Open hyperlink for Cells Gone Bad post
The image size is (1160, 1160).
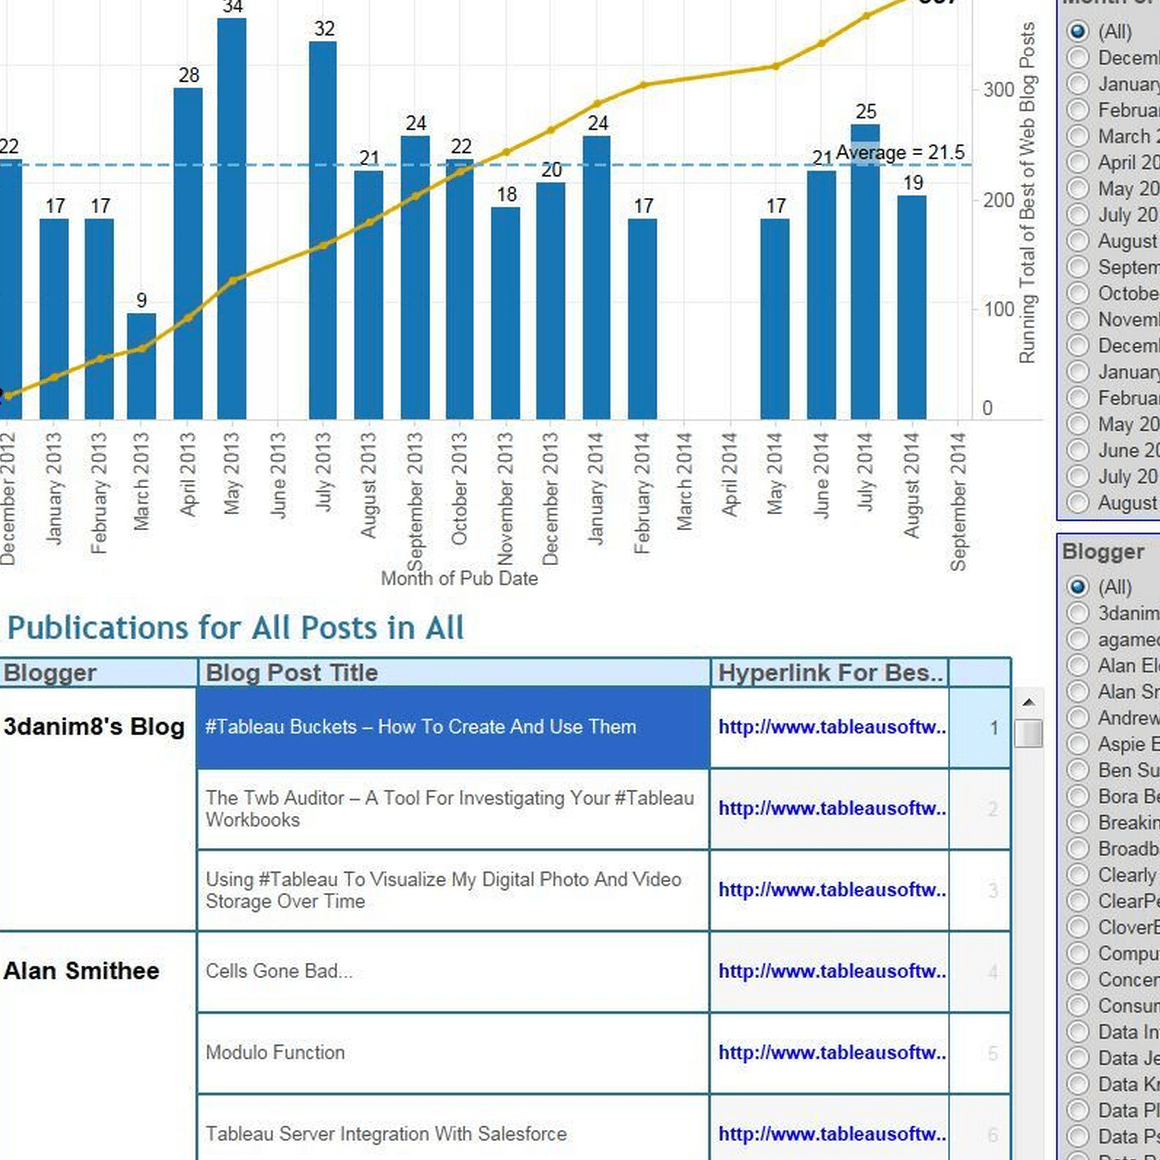(831, 971)
